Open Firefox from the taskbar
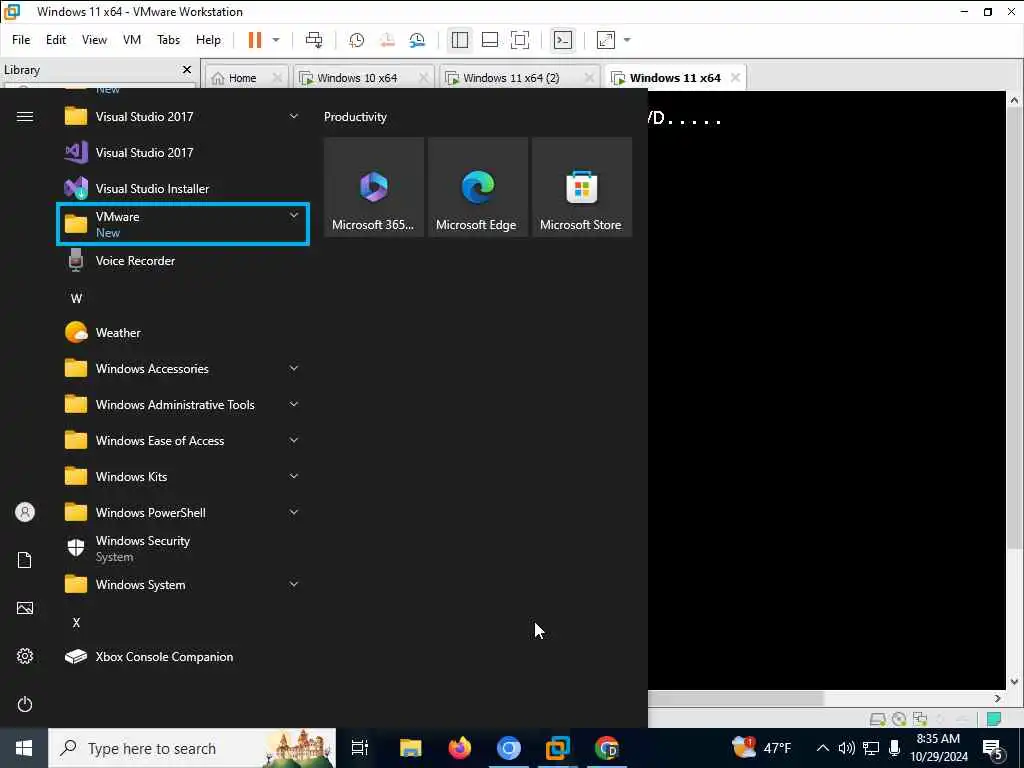Image resolution: width=1024 pixels, height=768 pixels. click(460, 748)
